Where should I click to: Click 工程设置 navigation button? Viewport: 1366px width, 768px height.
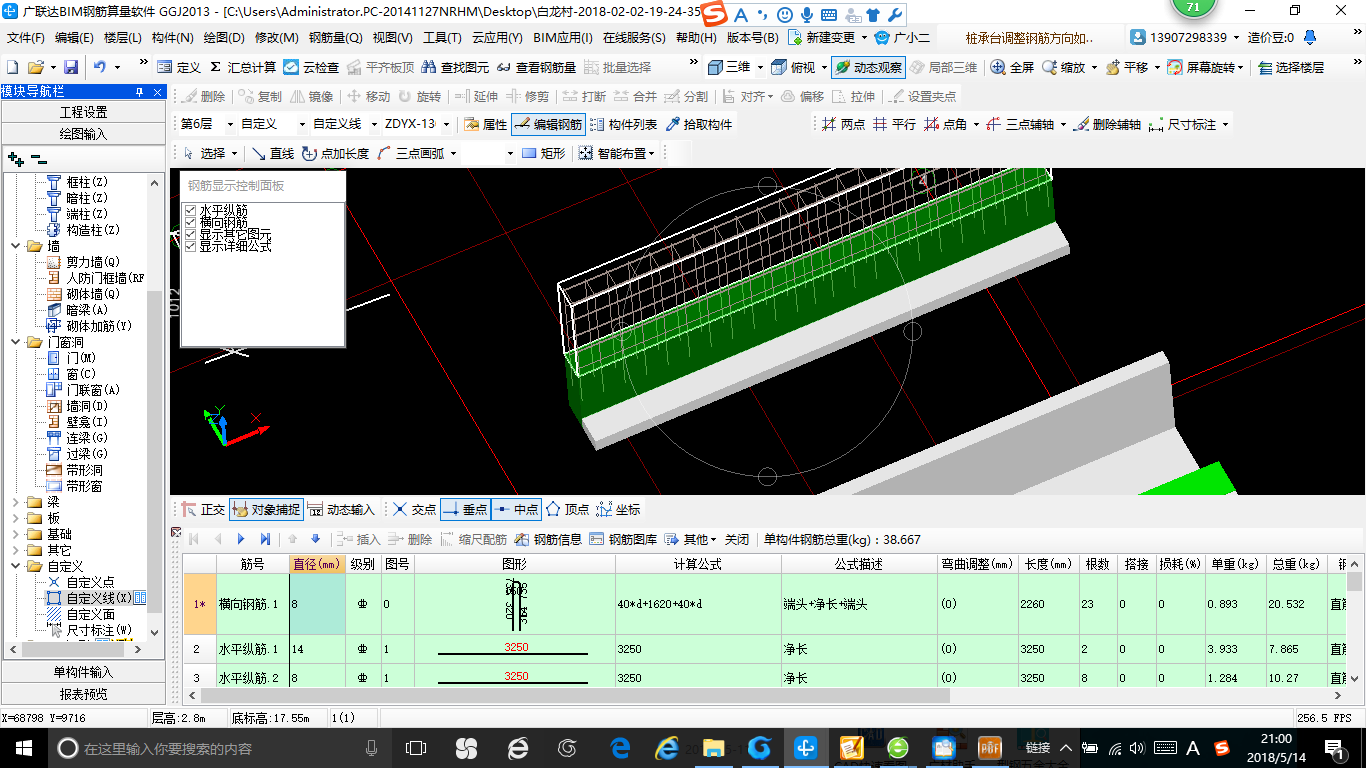tap(83, 112)
